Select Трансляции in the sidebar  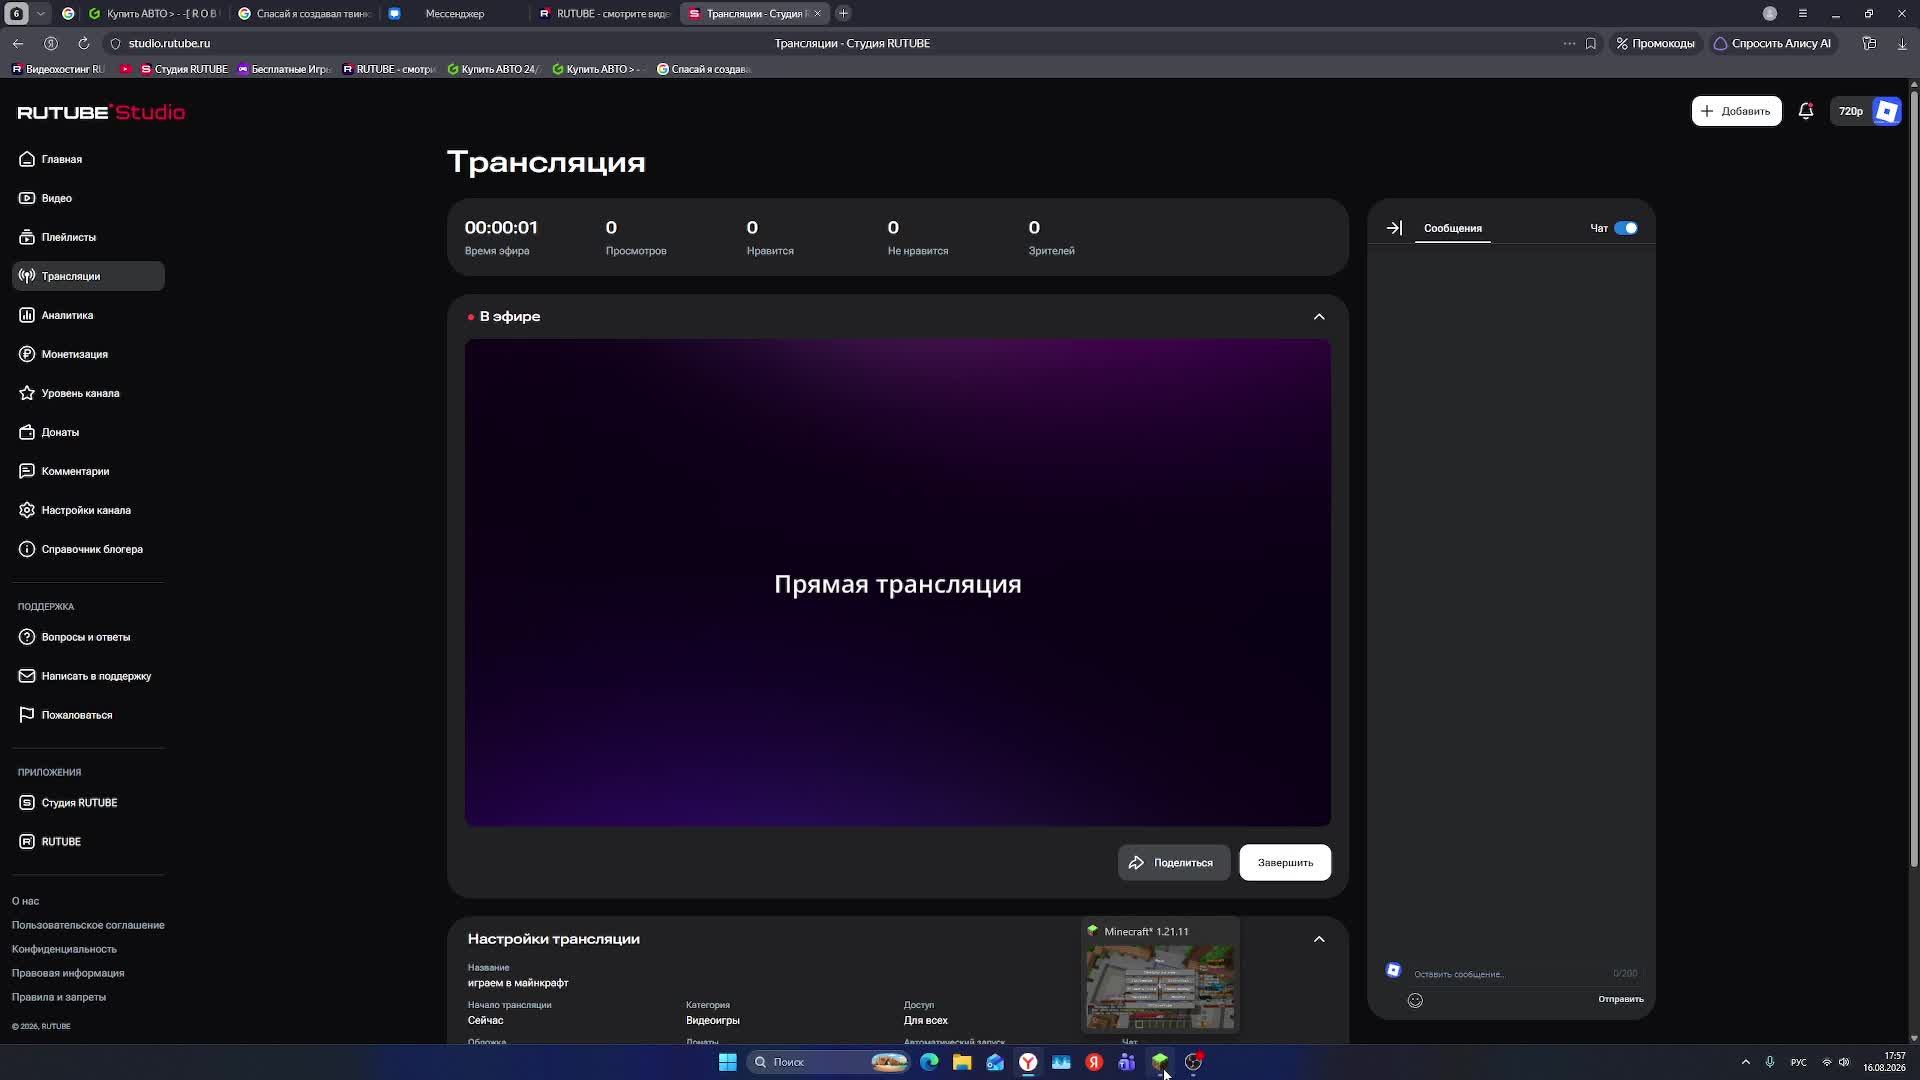[x=88, y=276]
